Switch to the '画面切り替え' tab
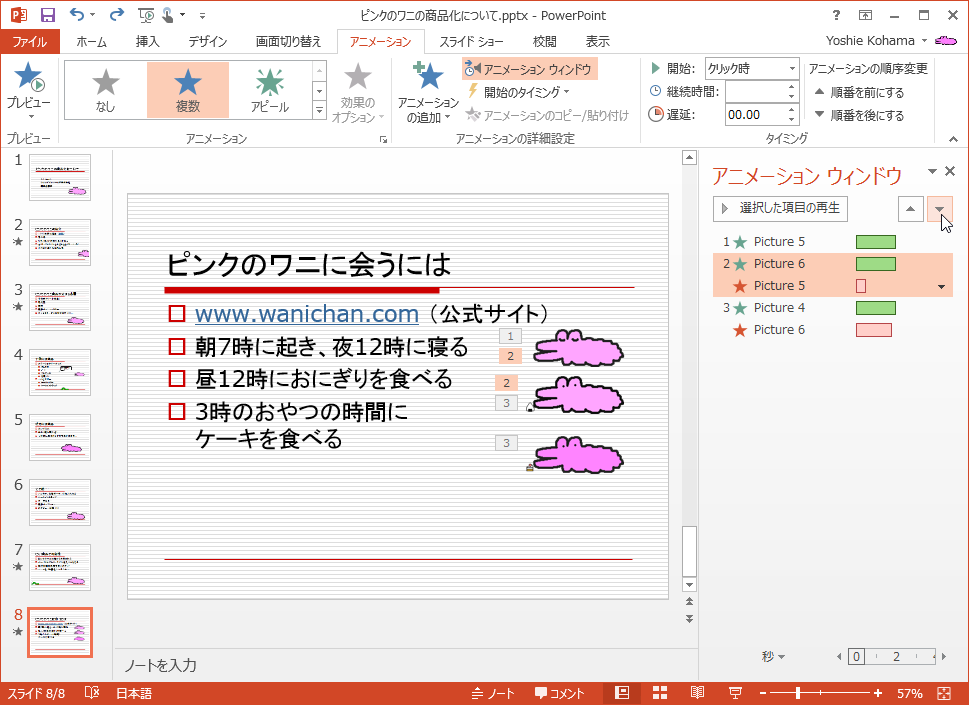Viewport: 969px width, 705px height. tap(289, 41)
